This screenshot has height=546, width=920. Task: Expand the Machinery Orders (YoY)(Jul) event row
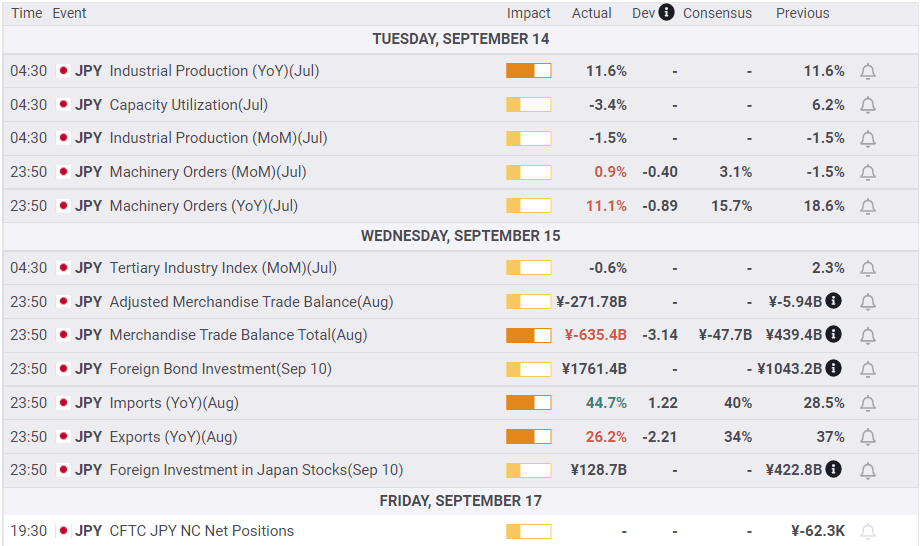pos(203,206)
